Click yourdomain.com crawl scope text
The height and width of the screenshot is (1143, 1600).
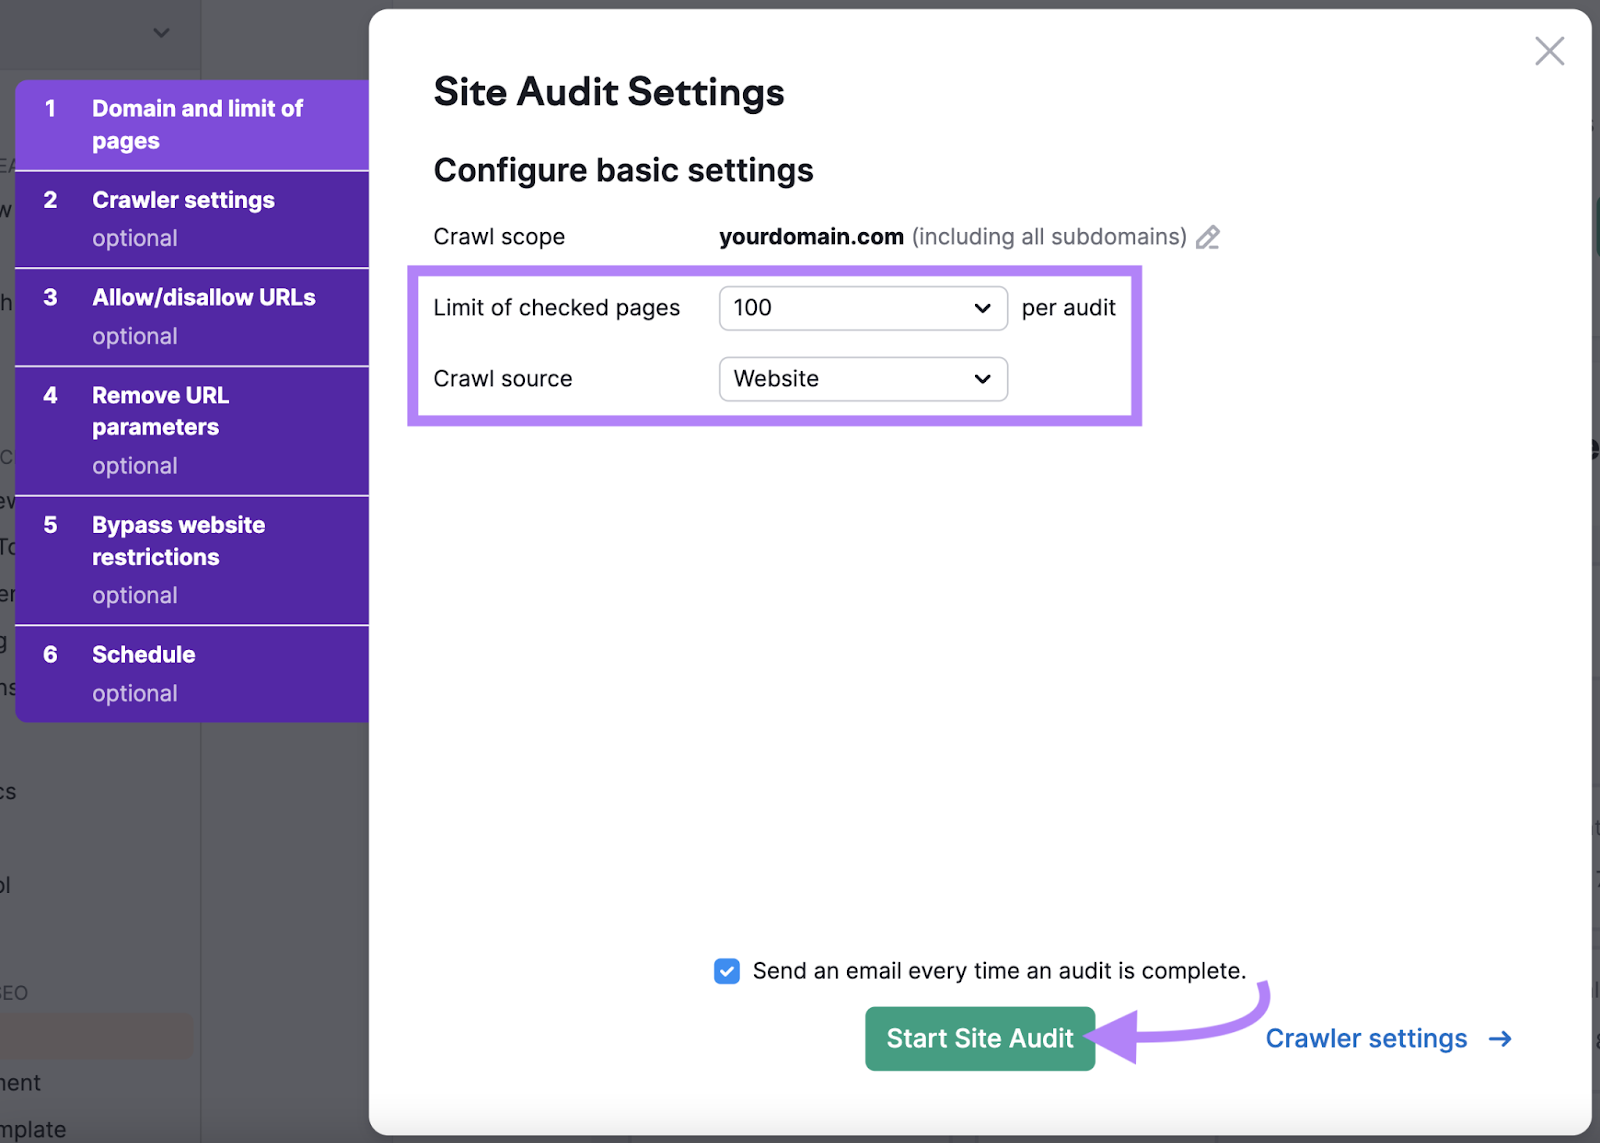point(811,237)
